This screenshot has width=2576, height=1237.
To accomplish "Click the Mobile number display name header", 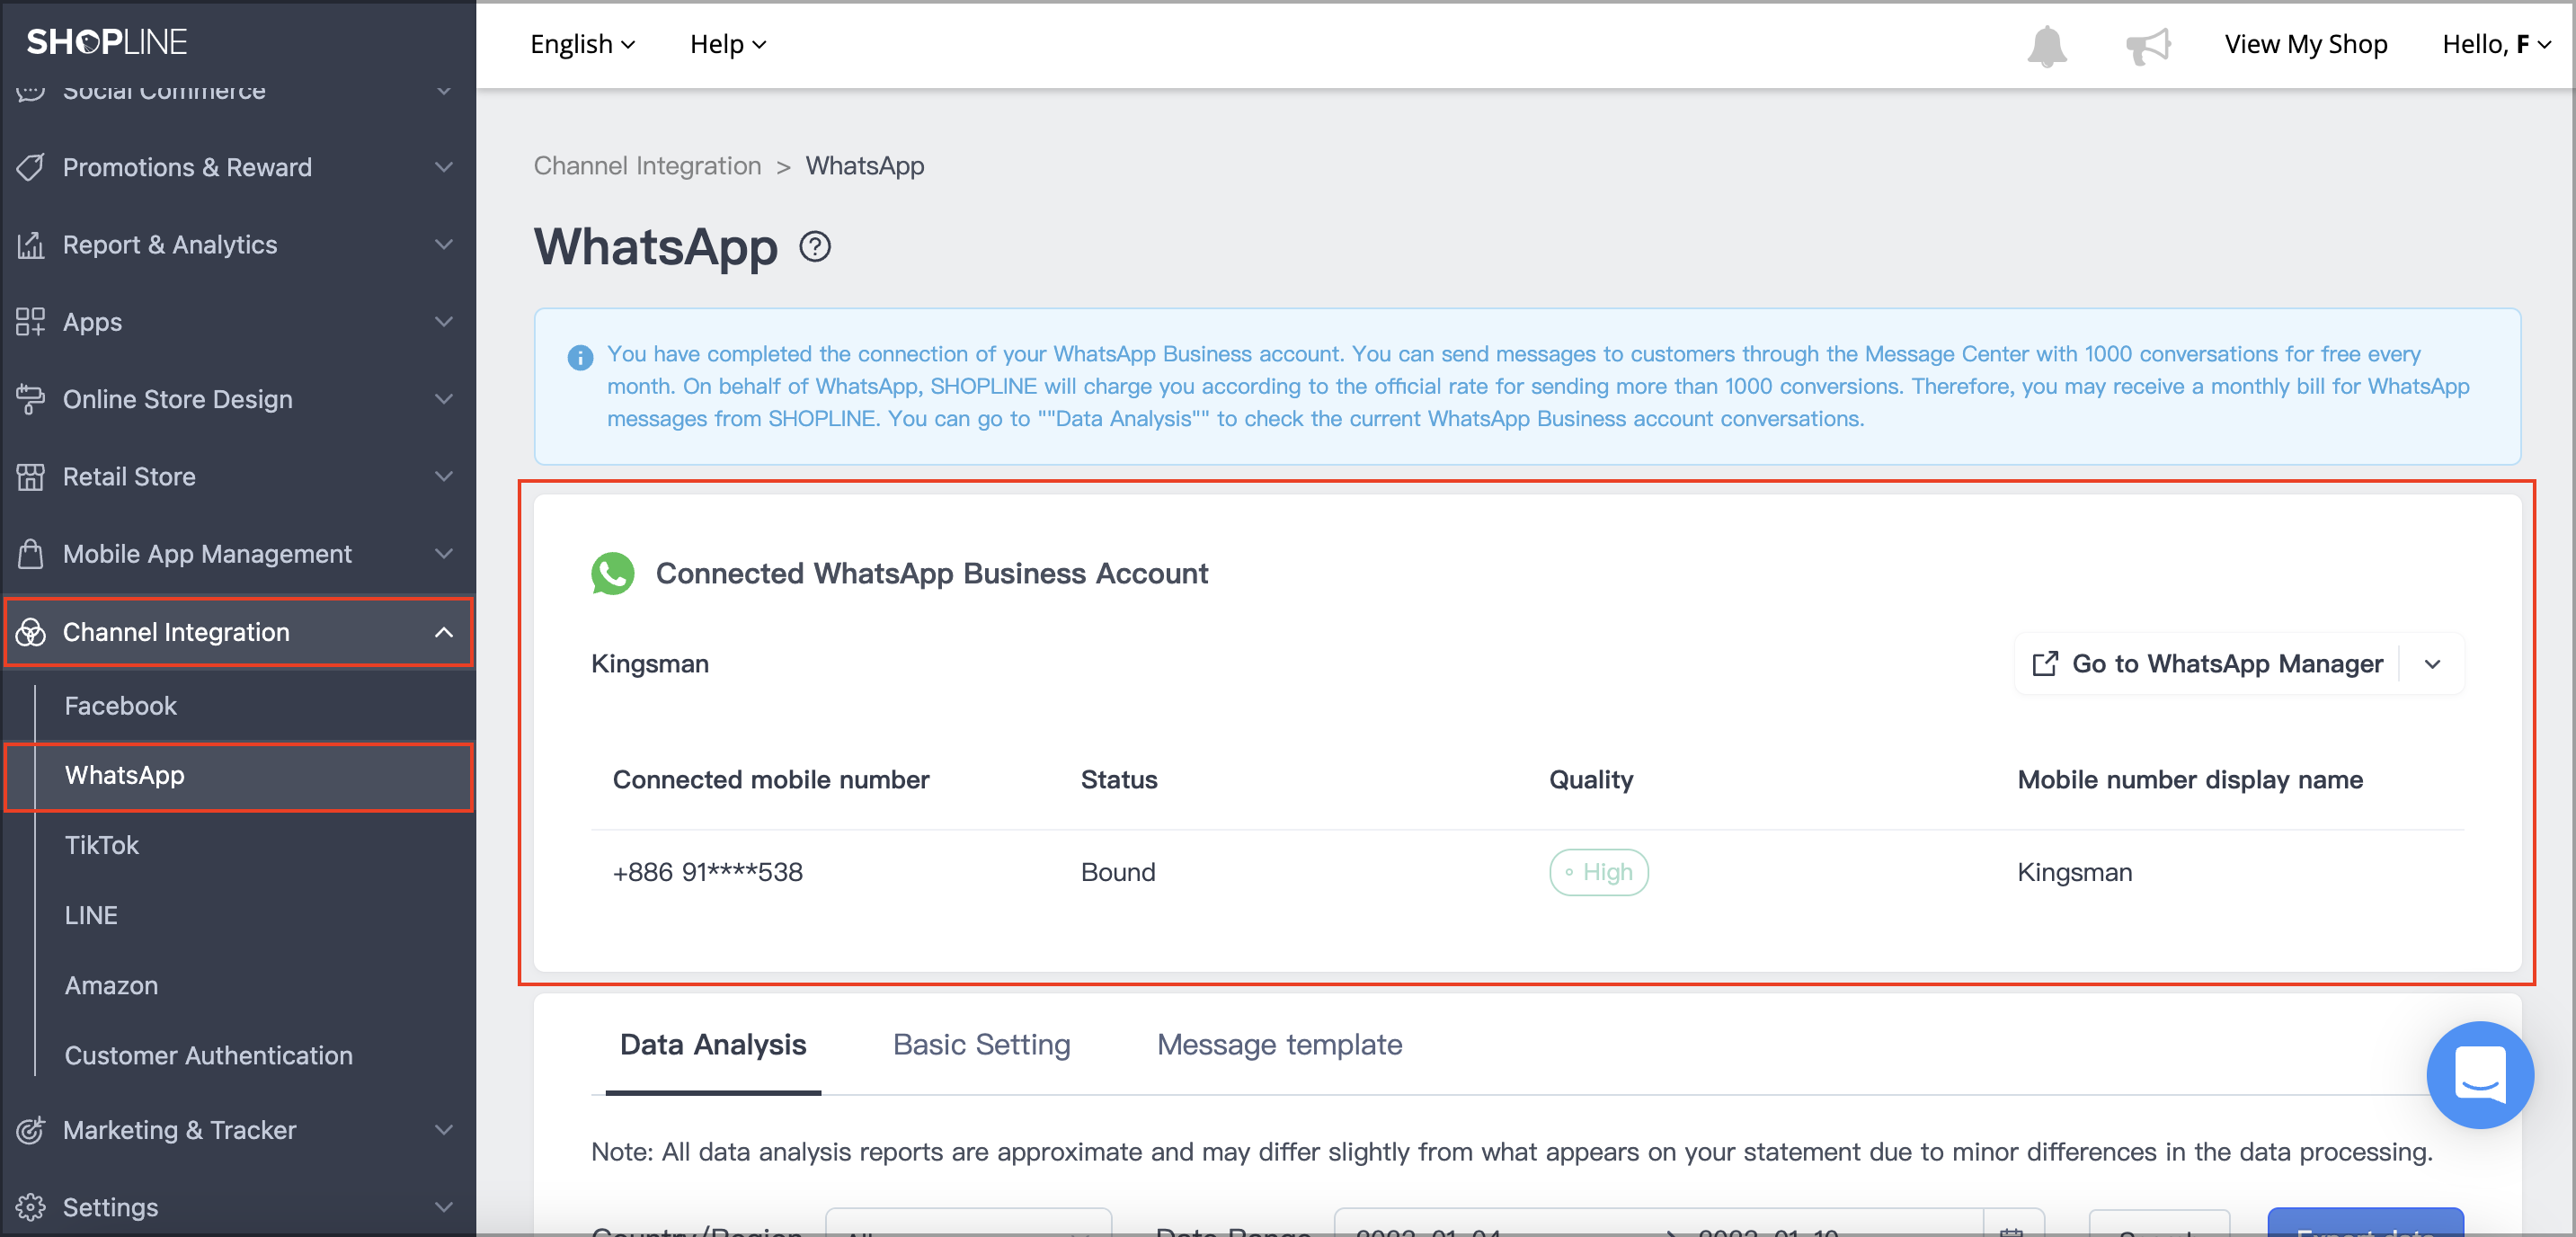I will tap(2189, 779).
